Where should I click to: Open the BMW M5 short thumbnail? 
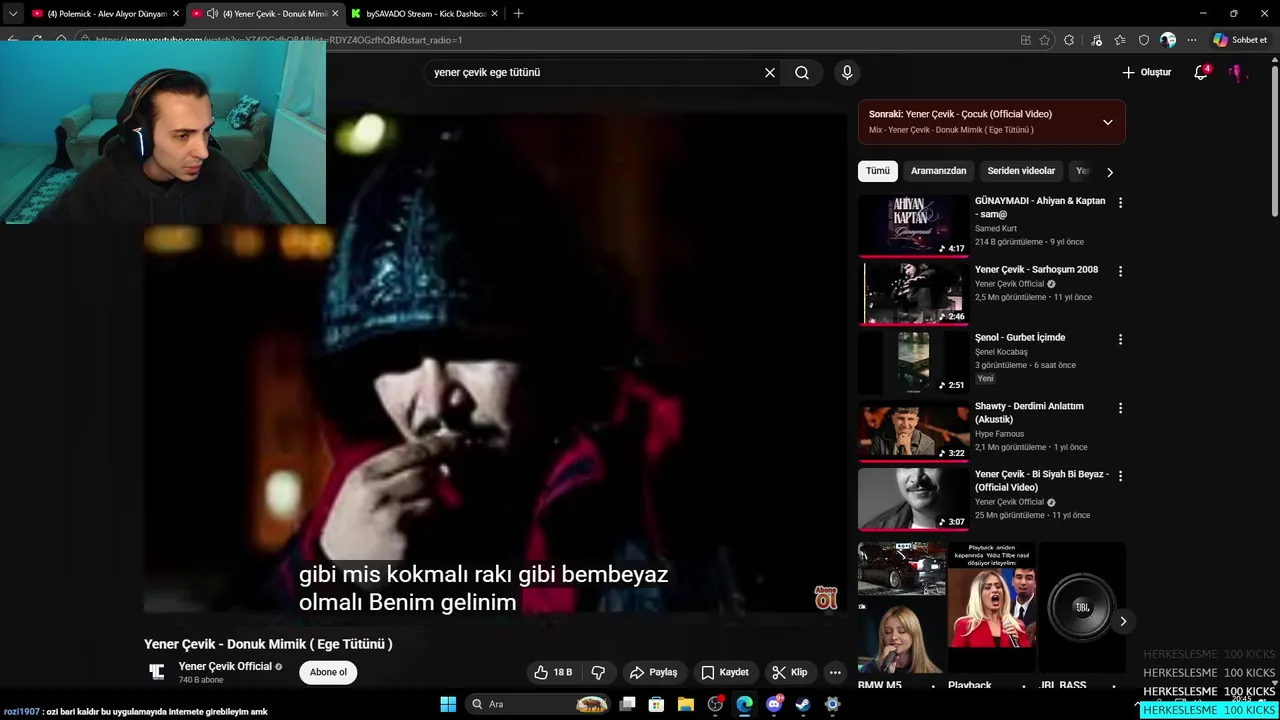point(901,607)
